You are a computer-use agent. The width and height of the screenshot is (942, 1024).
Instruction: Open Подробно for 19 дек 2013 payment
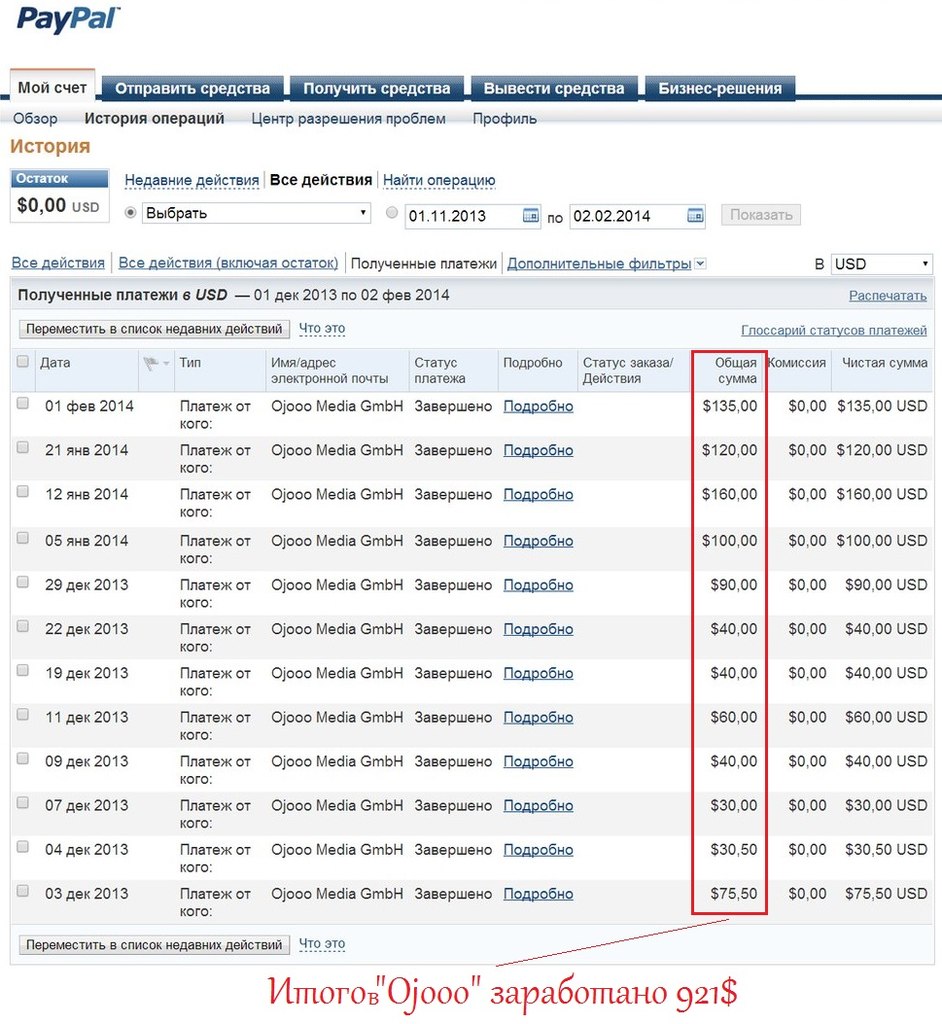click(x=538, y=673)
